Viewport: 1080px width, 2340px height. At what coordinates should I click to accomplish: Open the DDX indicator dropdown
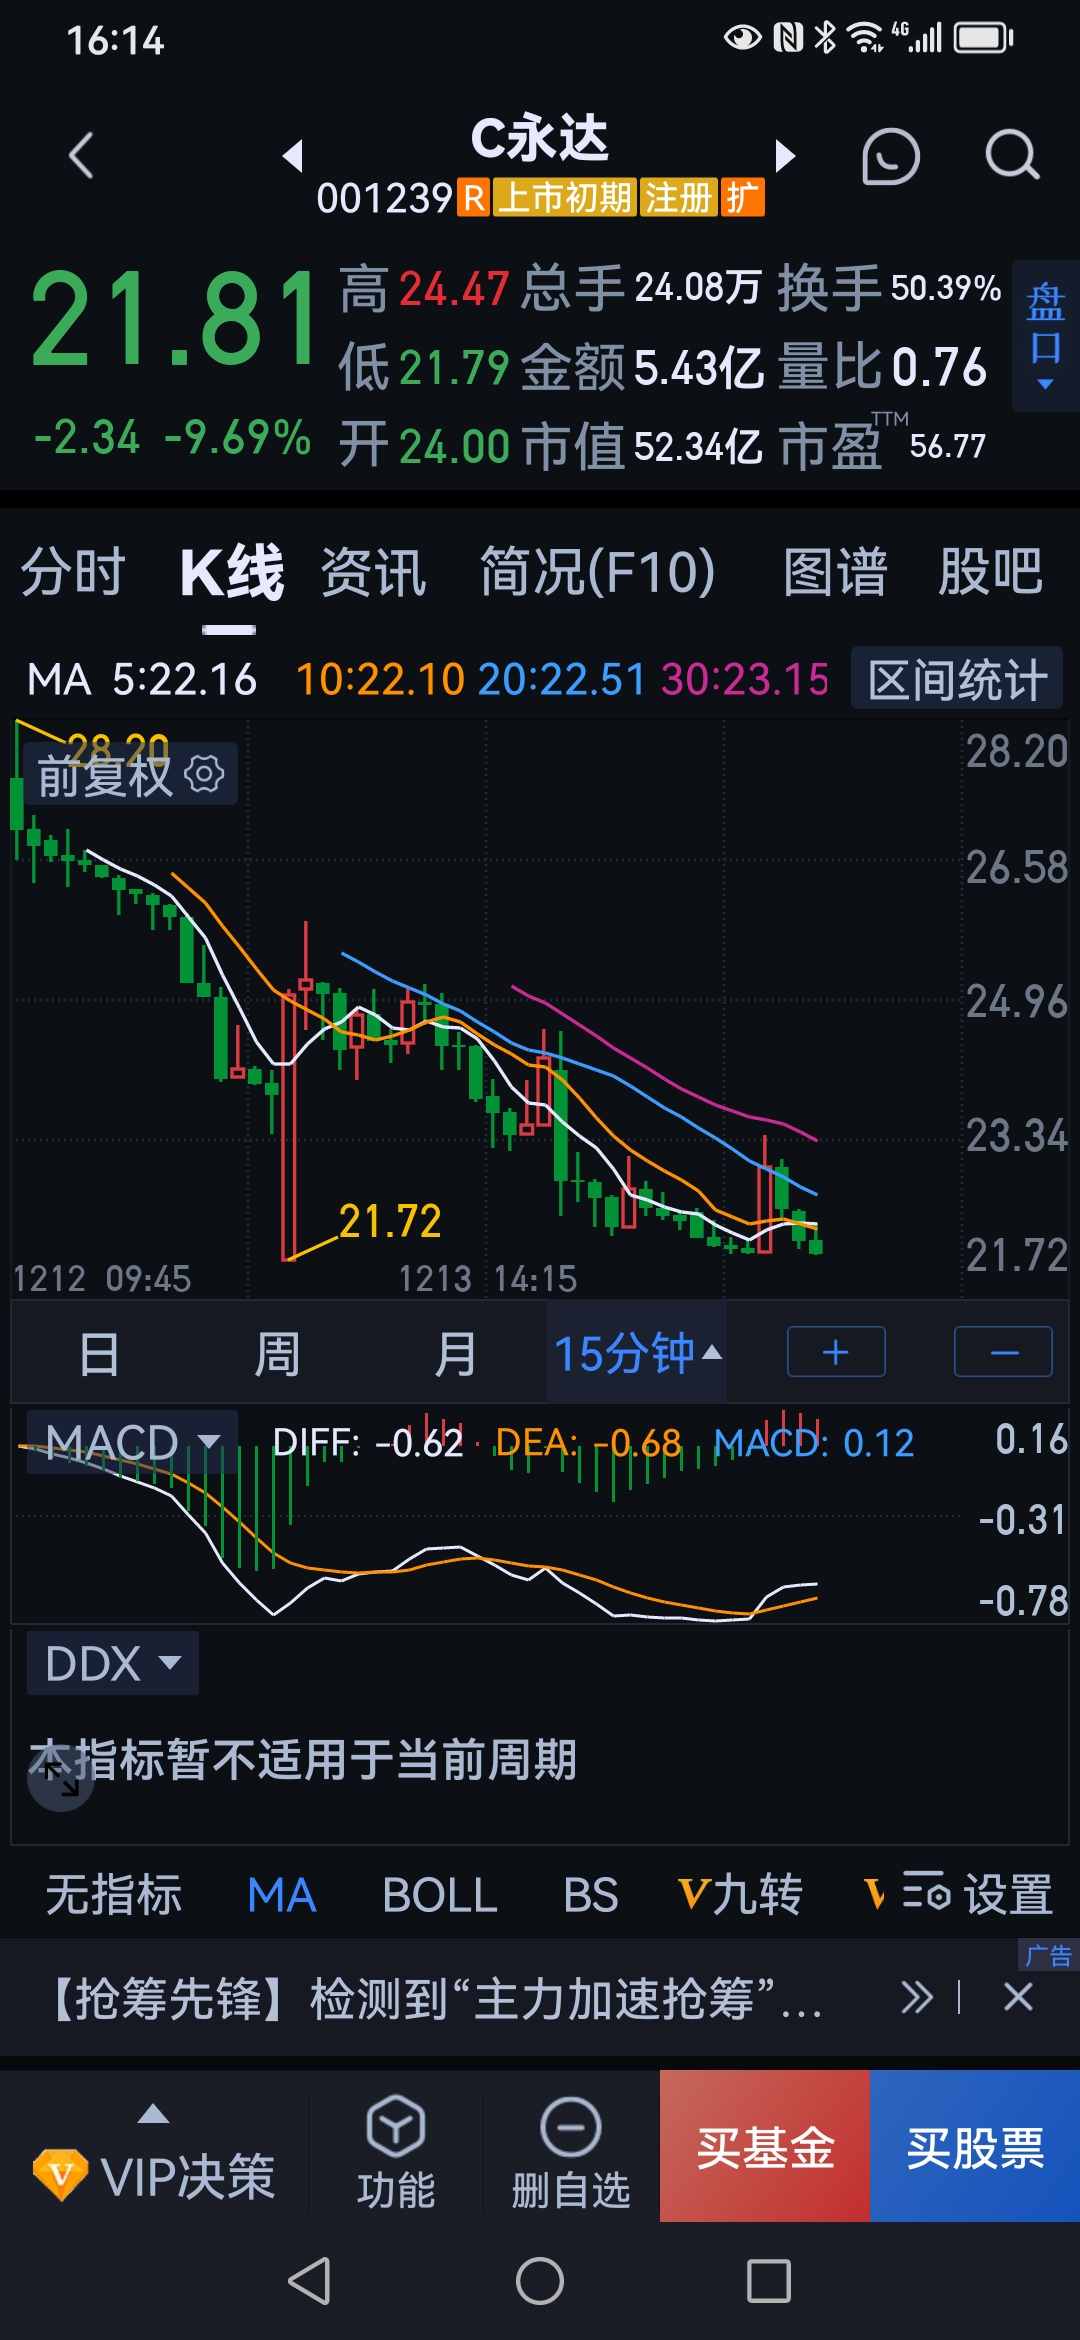tap(113, 1663)
